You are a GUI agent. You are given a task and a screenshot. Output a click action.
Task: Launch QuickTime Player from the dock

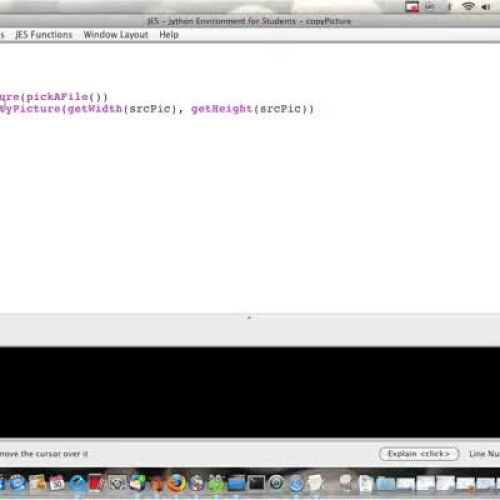tap(77, 483)
